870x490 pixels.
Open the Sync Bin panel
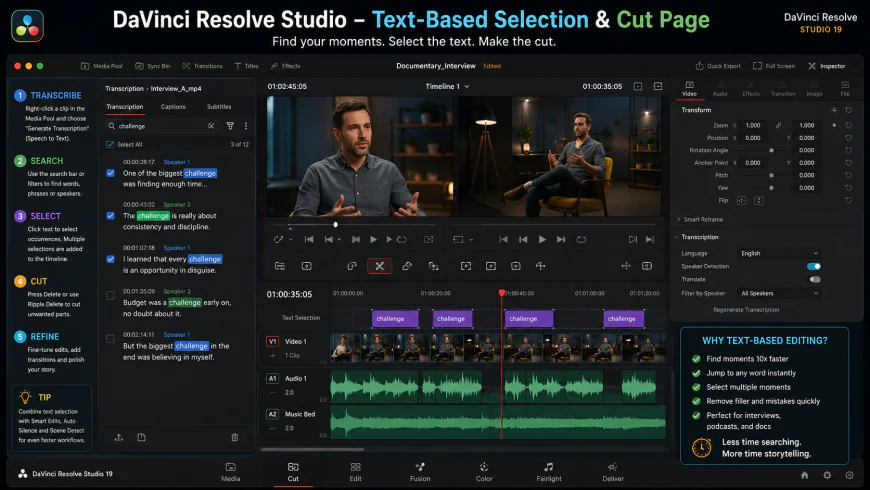tap(153, 66)
